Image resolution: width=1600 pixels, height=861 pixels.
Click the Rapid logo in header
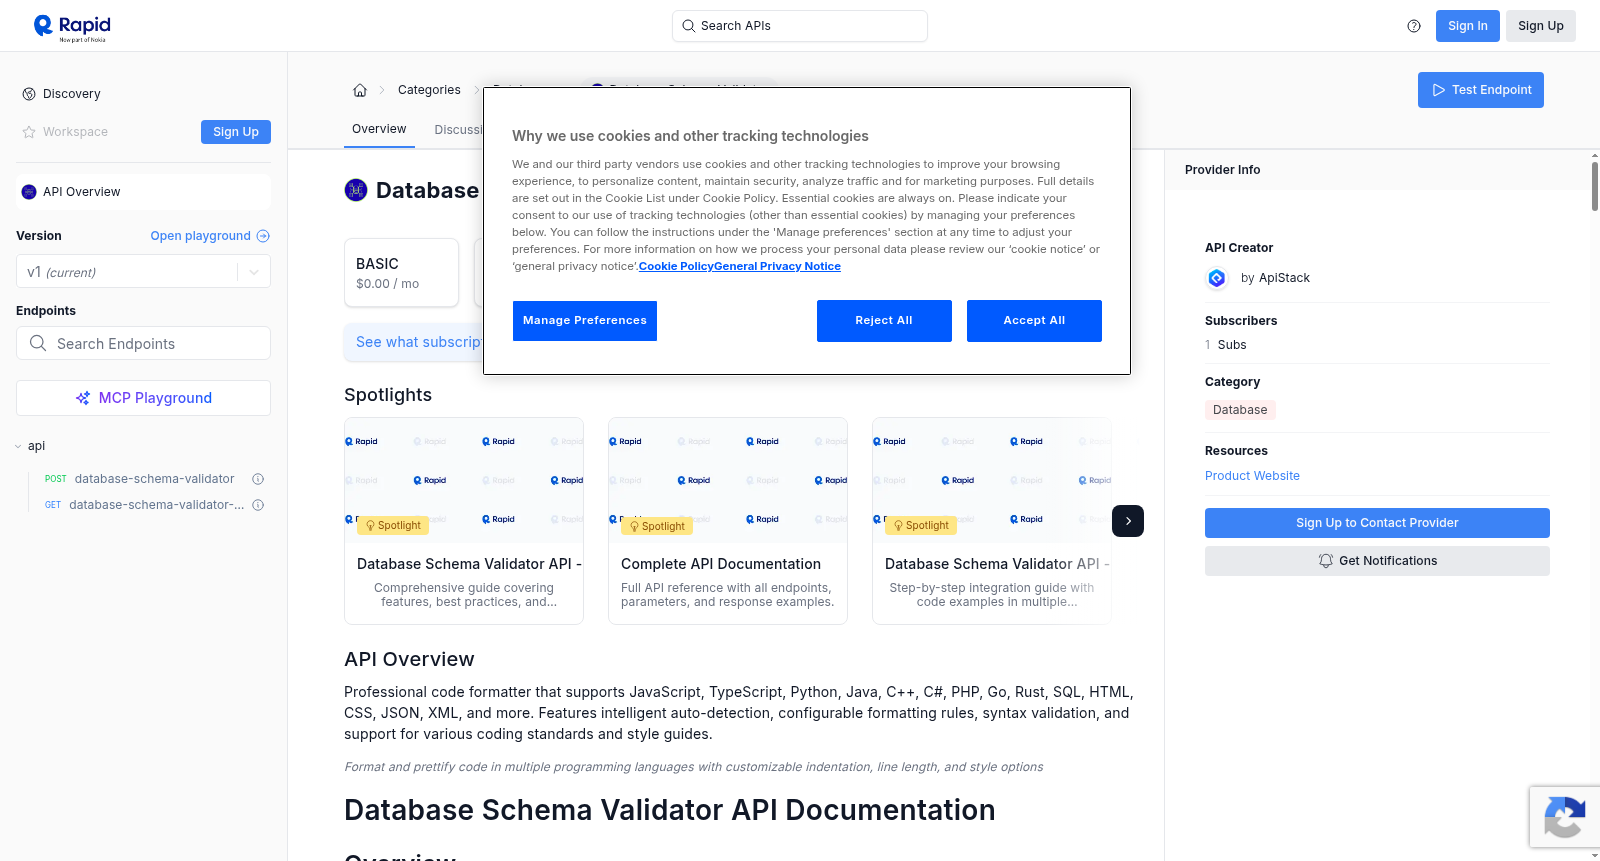click(x=72, y=27)
